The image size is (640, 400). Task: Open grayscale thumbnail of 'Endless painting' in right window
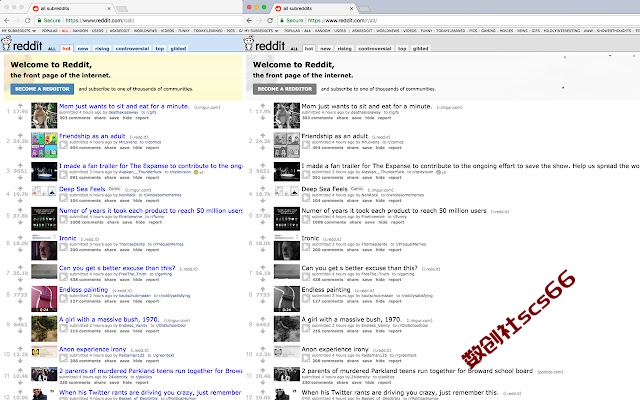(x=287, y=299)
